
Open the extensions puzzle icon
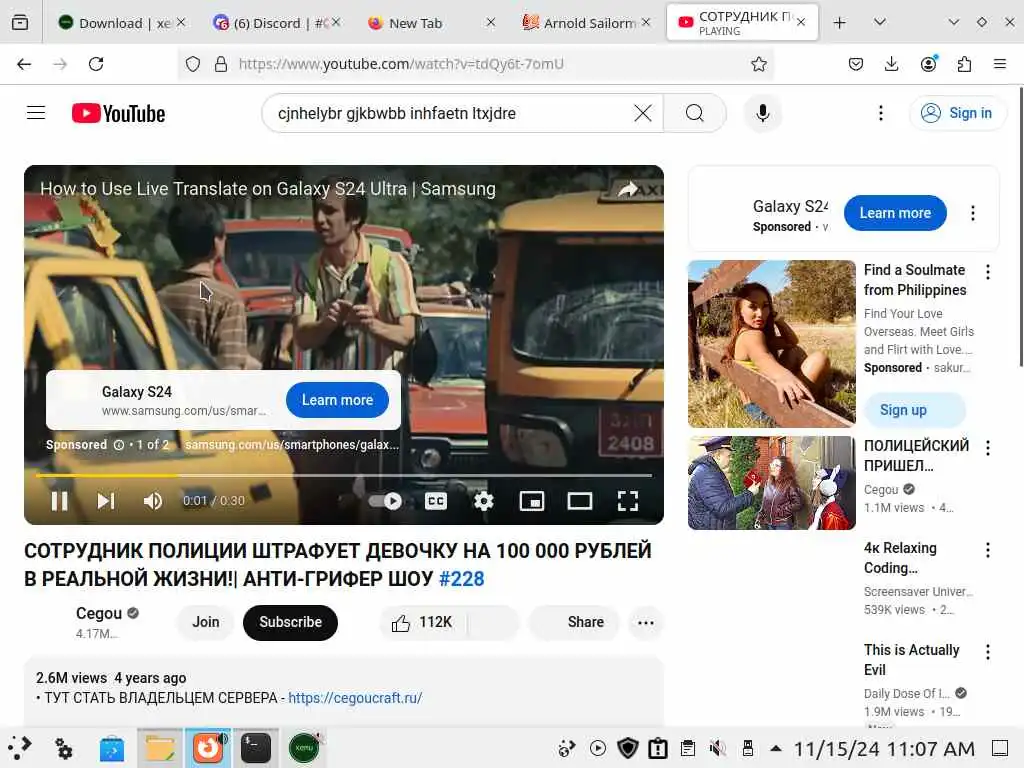coord(964,64)
